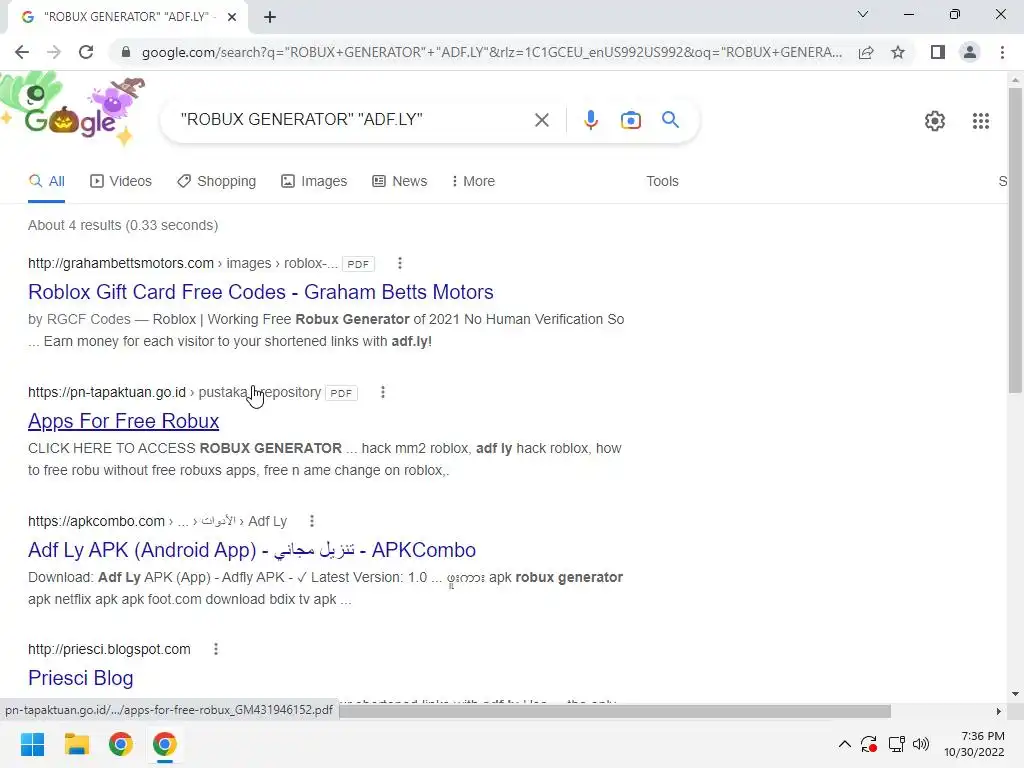
Task: Switch to the News tab
Action: [400, 181]
